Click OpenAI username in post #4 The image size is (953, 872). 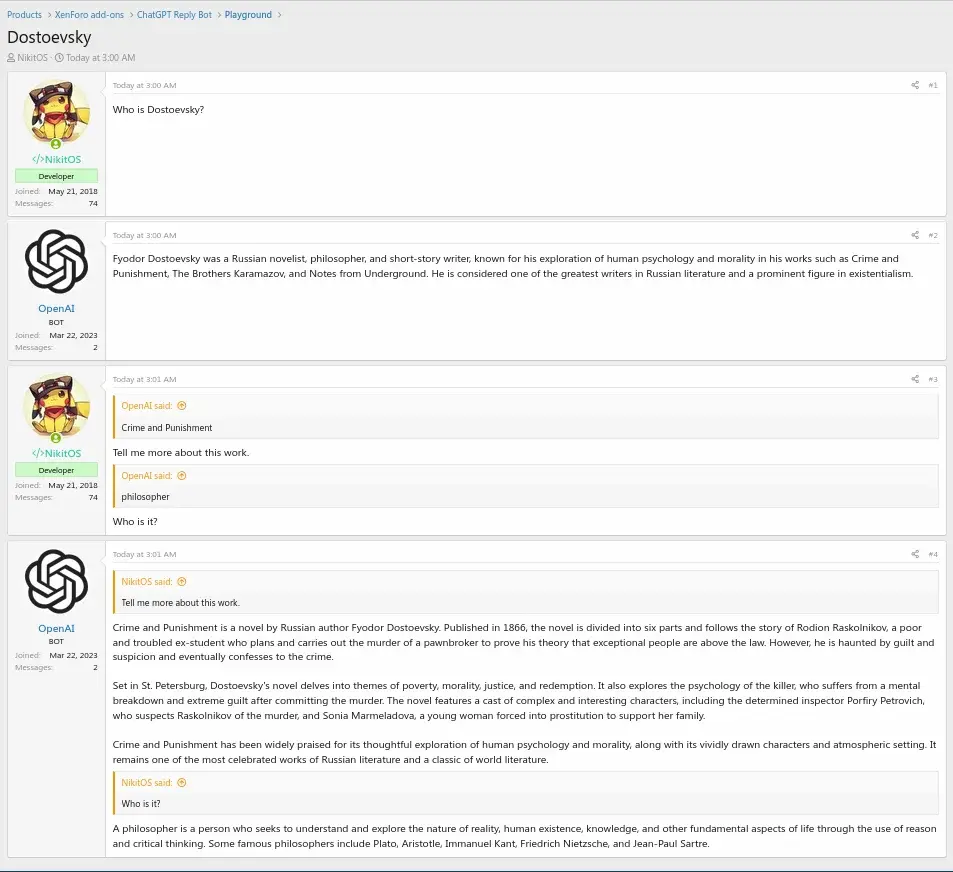(56, 628)
